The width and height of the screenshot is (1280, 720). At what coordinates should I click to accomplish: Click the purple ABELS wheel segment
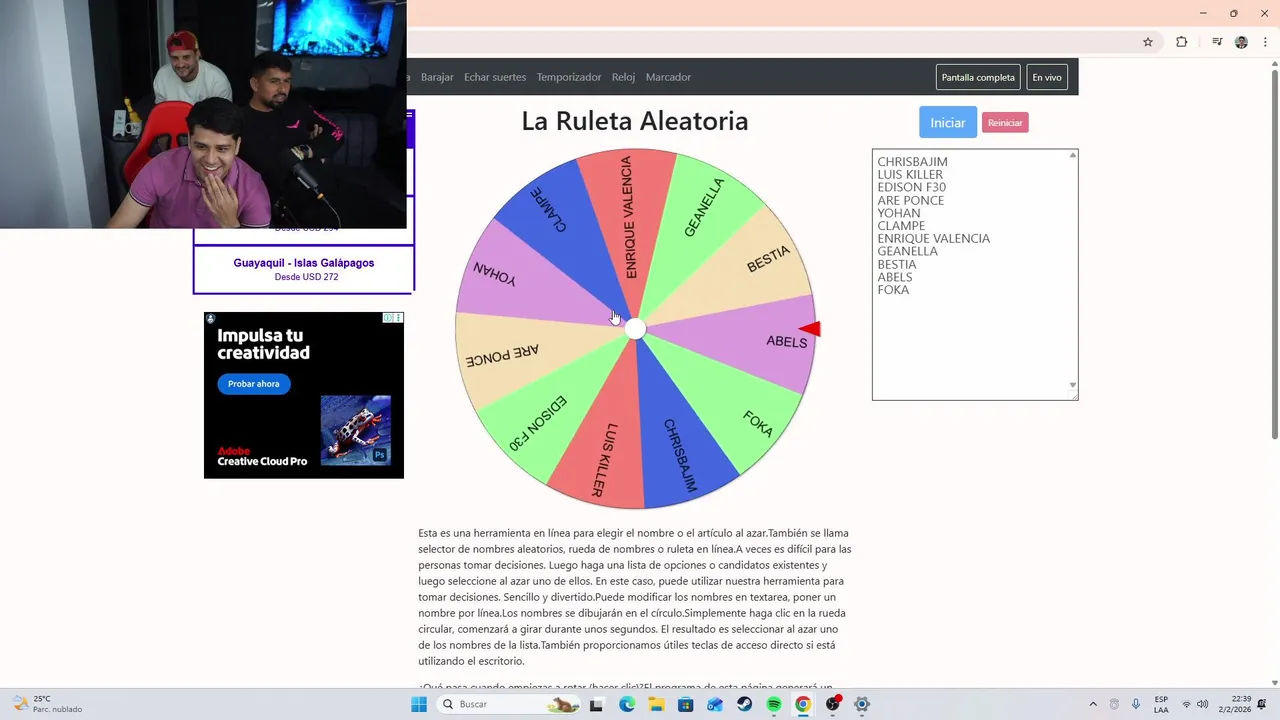(x=786, y=341)
